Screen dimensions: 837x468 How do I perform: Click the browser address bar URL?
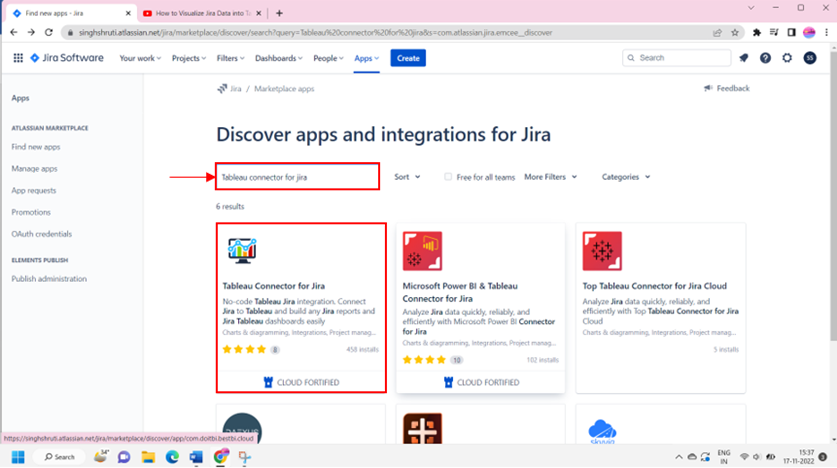coord(315,33)
